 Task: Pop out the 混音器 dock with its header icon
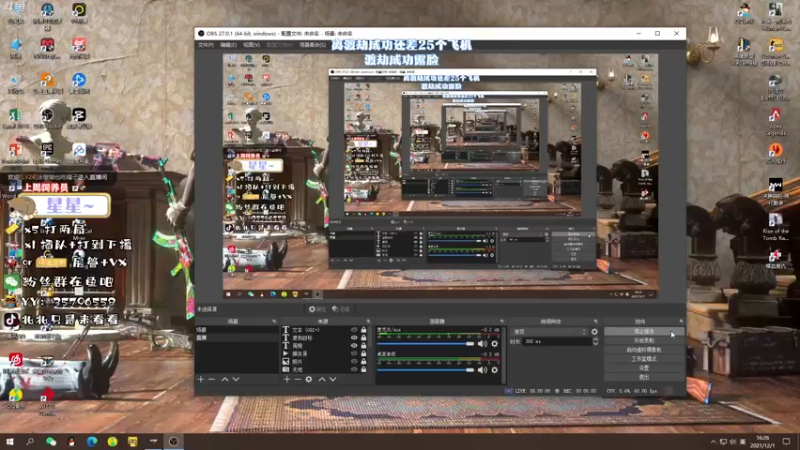tap(502, 321)
